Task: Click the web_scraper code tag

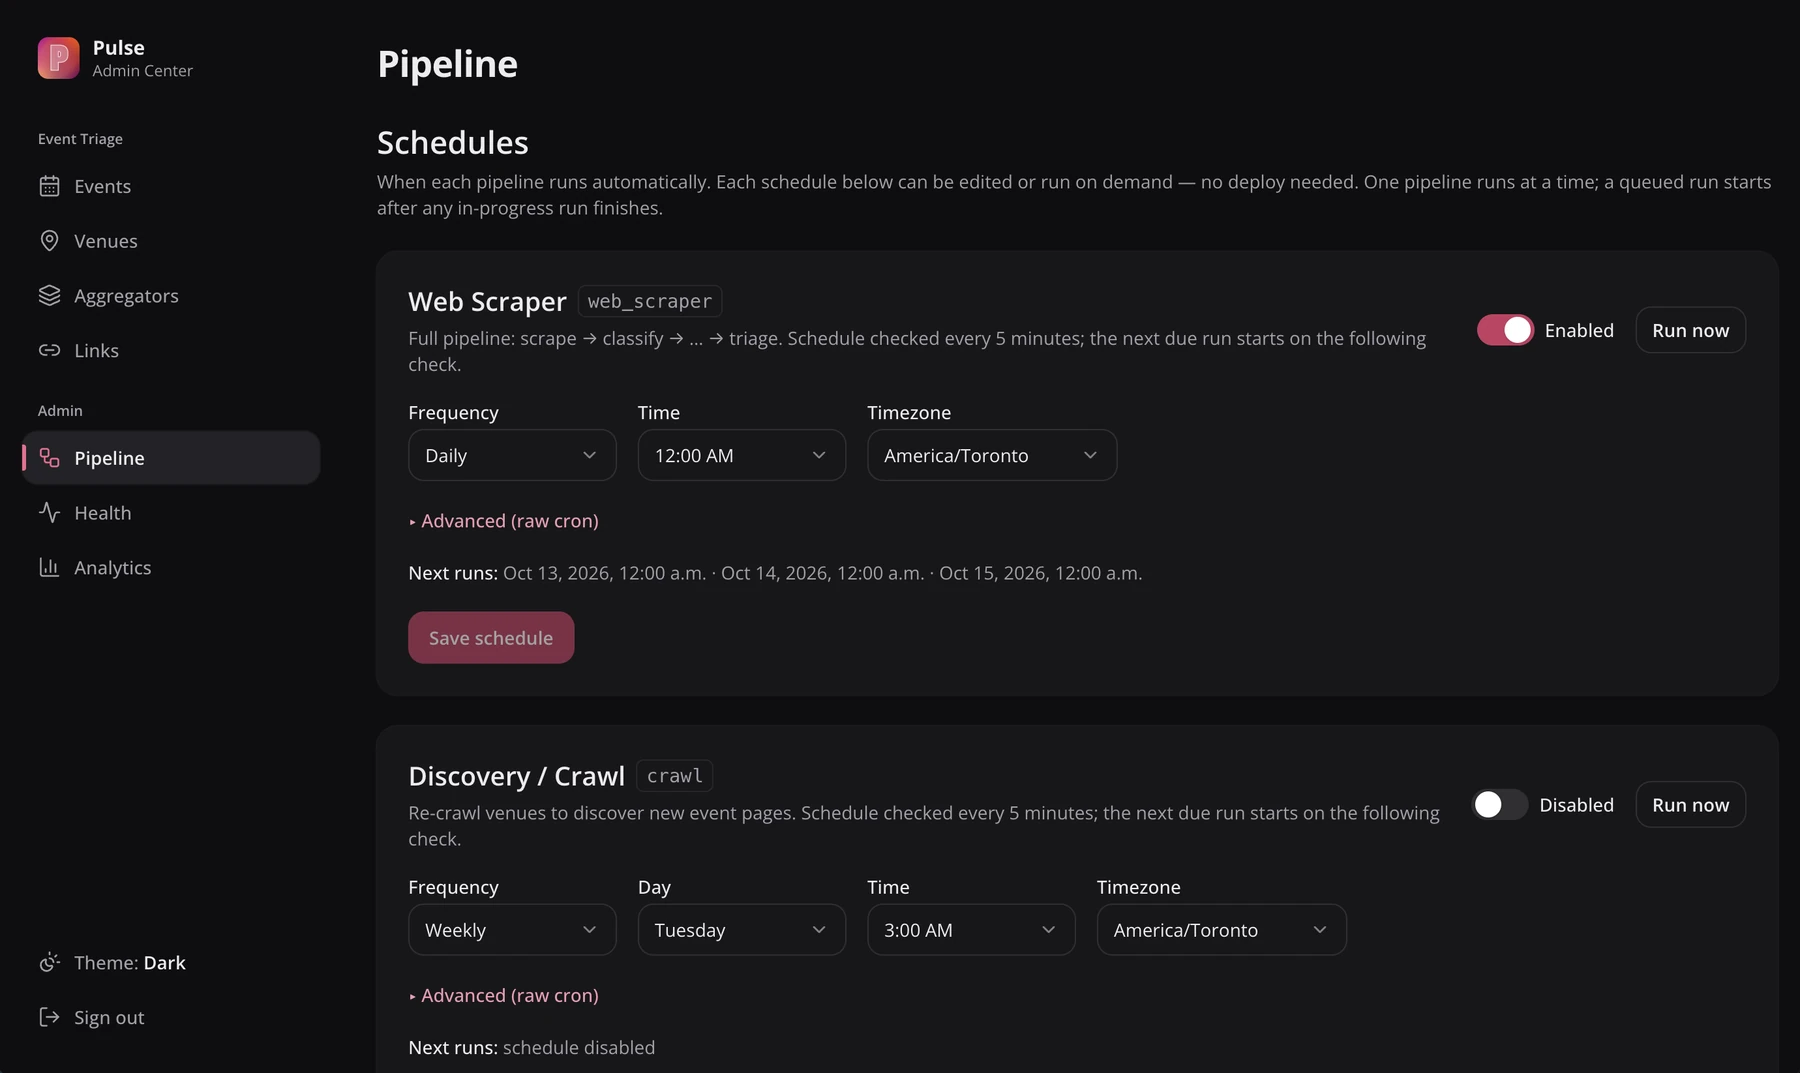Action: coord(650,301)
